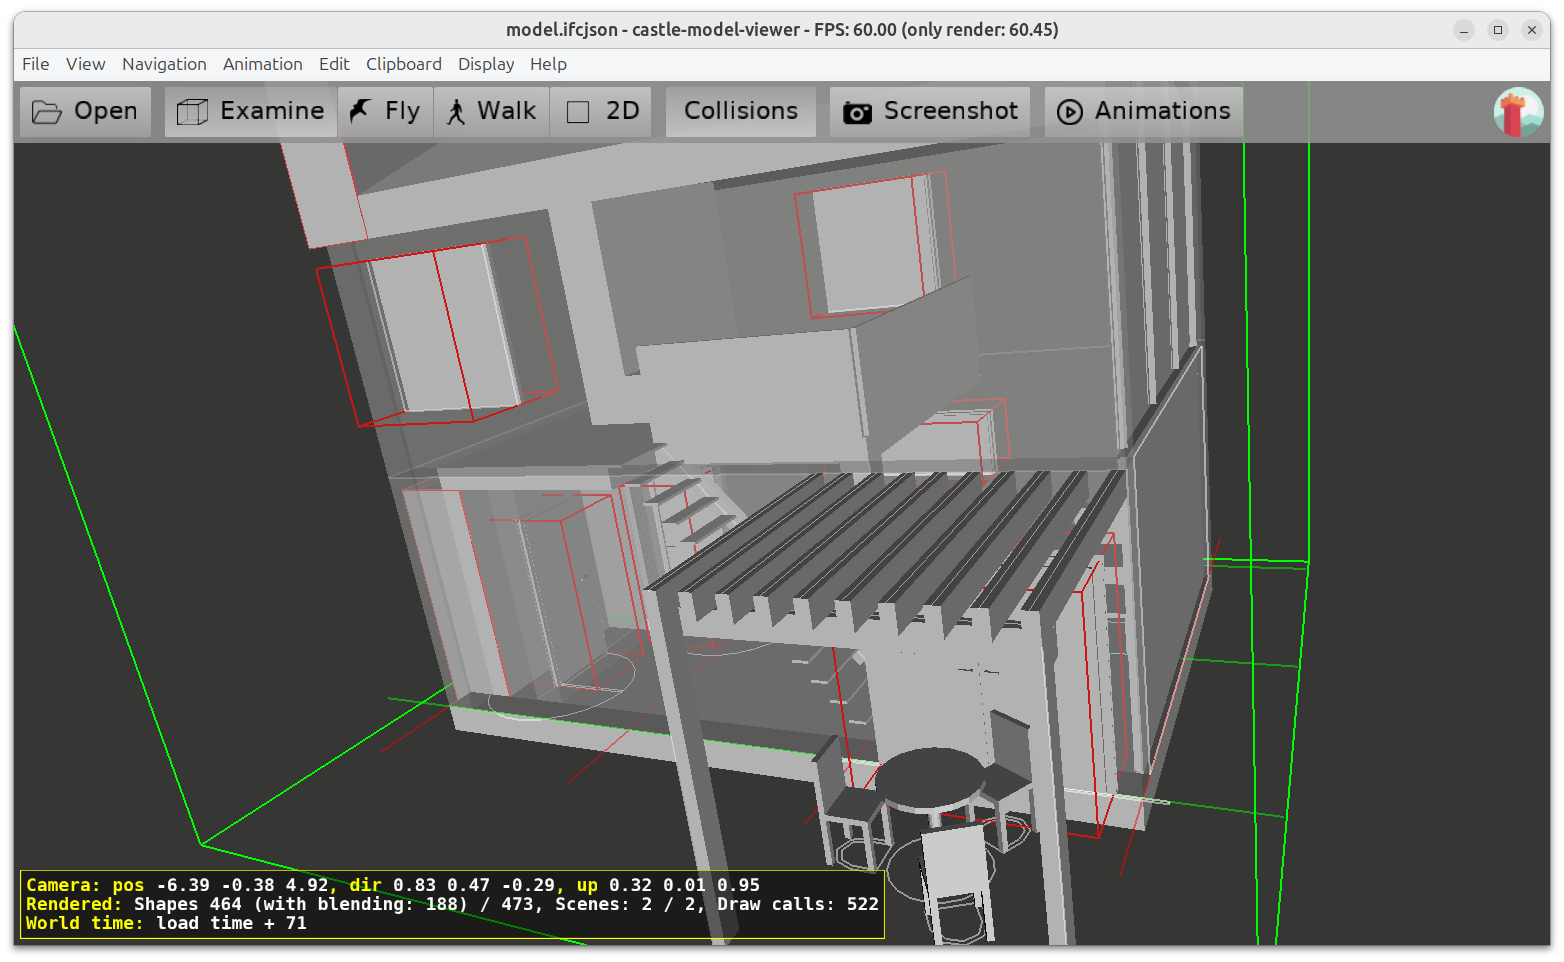Maximize the model viewer window
Screen dimensions: 1564x962
(x=1497, y=30)
